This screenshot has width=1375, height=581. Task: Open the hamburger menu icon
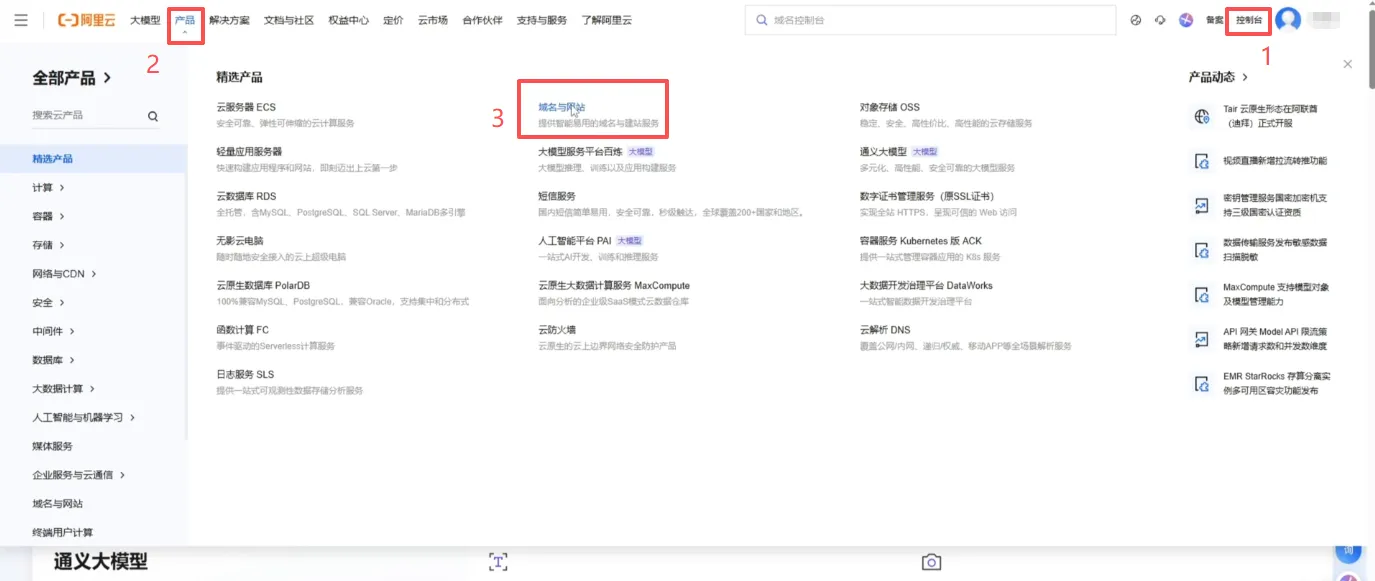[x=21, y=20]
